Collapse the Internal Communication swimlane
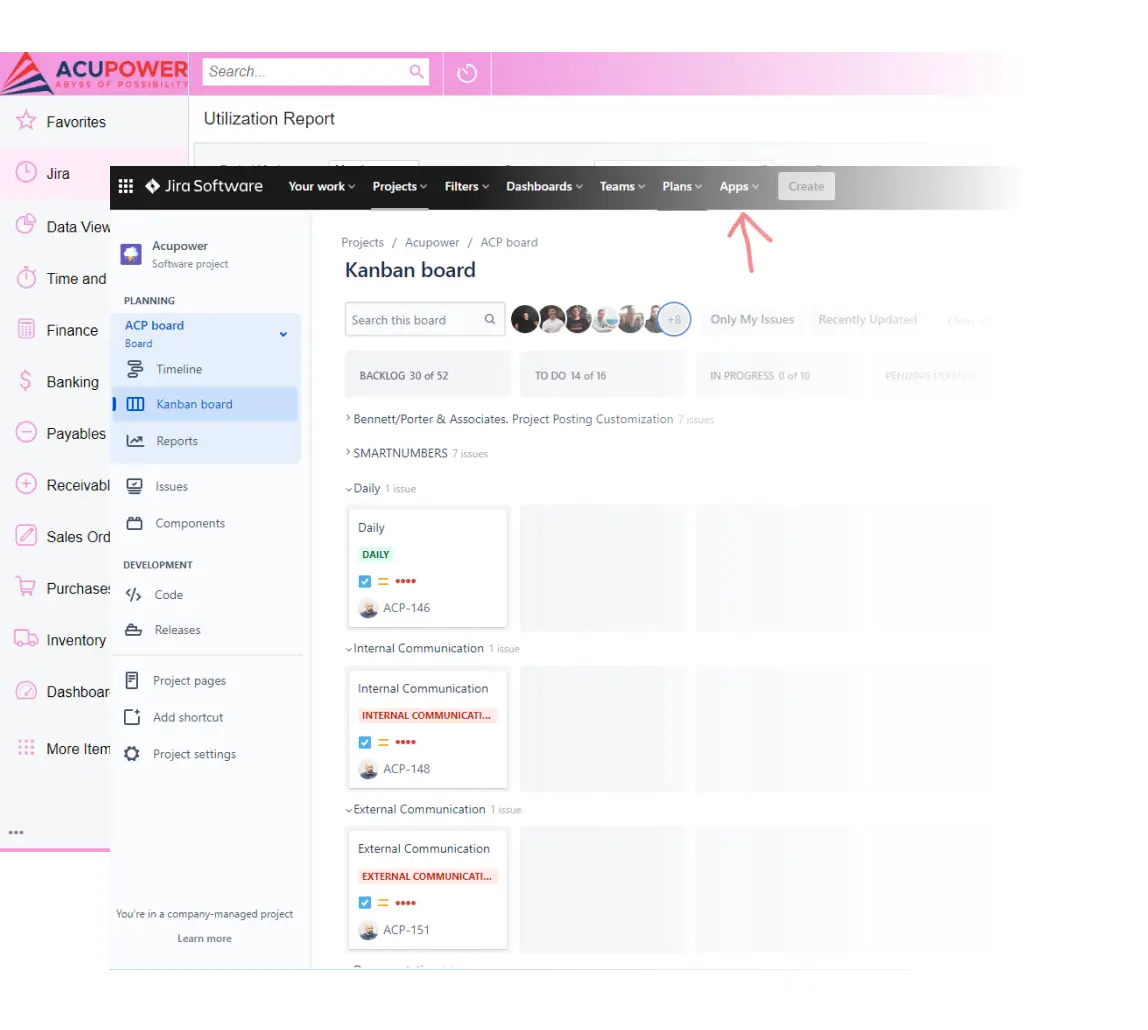Image resolution: width=1148 pixels, height=1030 pixels. pyautogui.click(x=347, y=649)
